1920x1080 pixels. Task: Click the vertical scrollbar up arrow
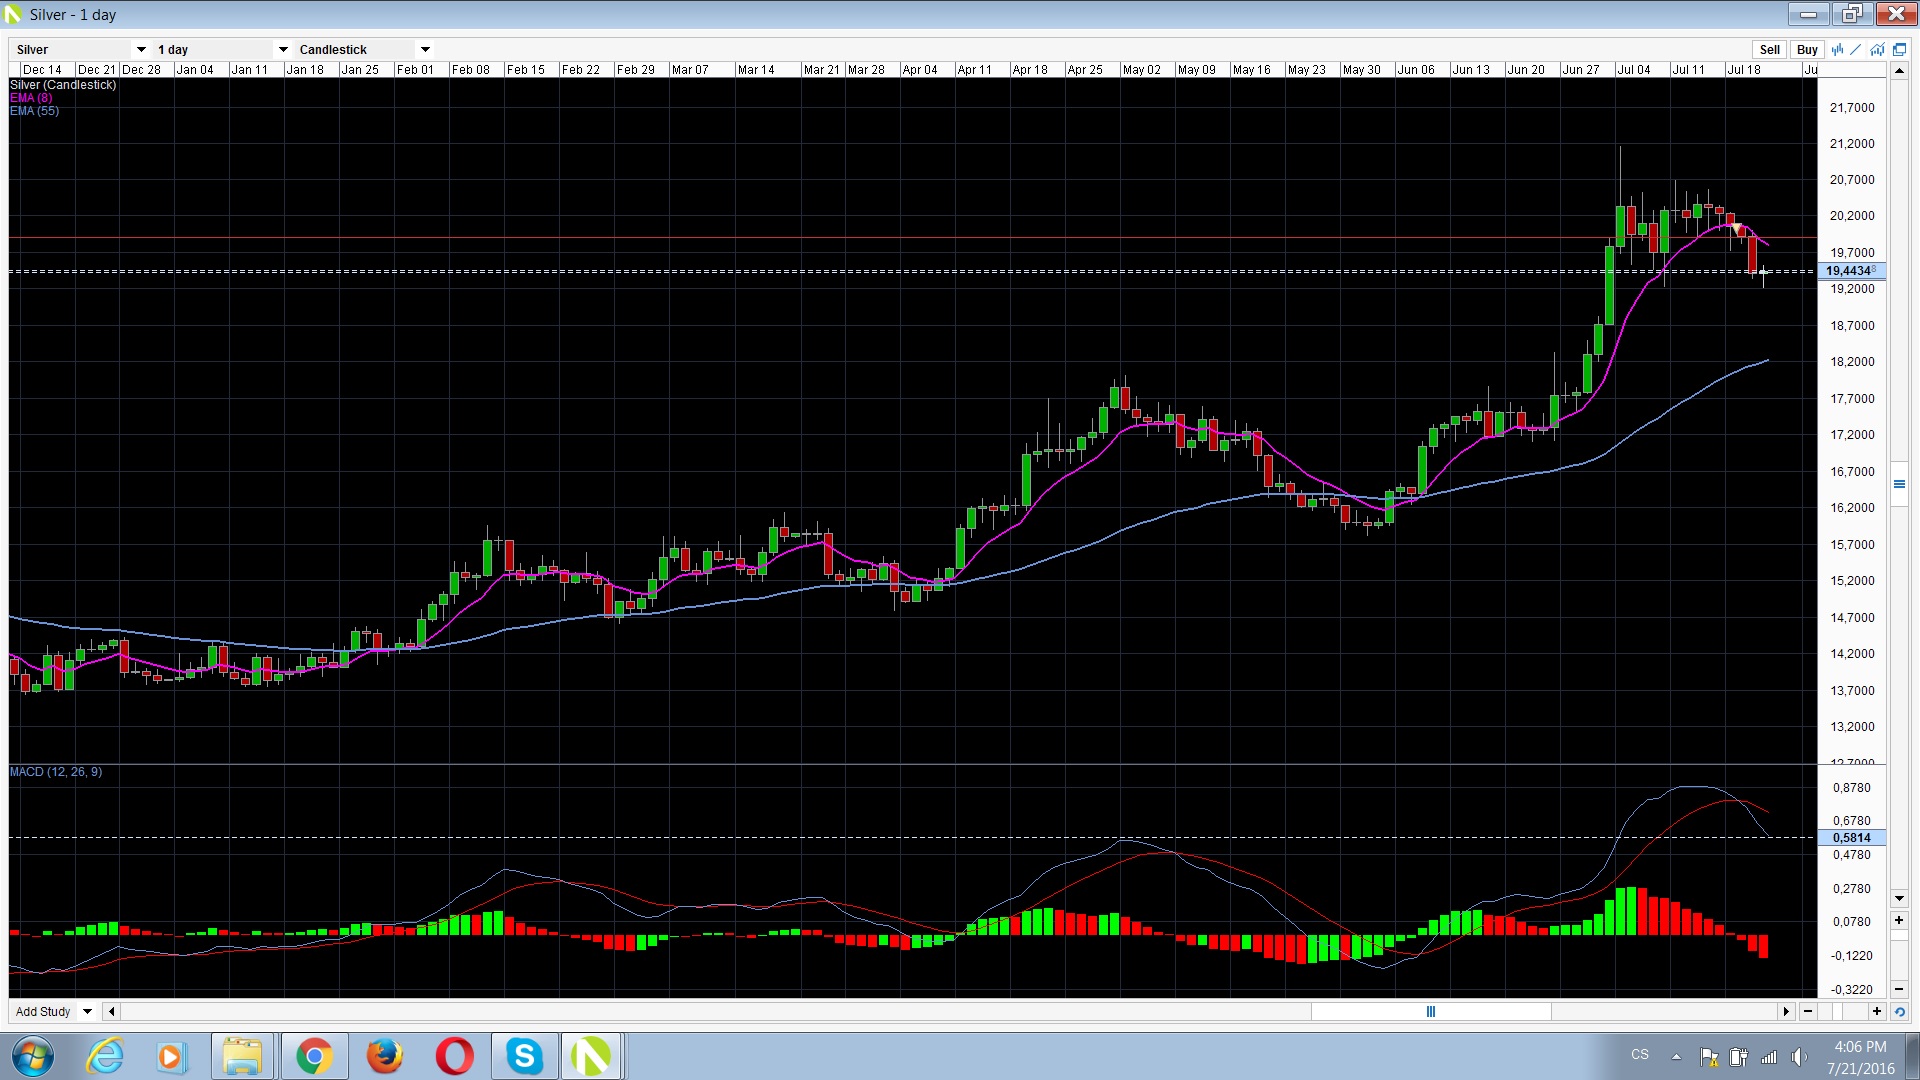point(1899,71)
